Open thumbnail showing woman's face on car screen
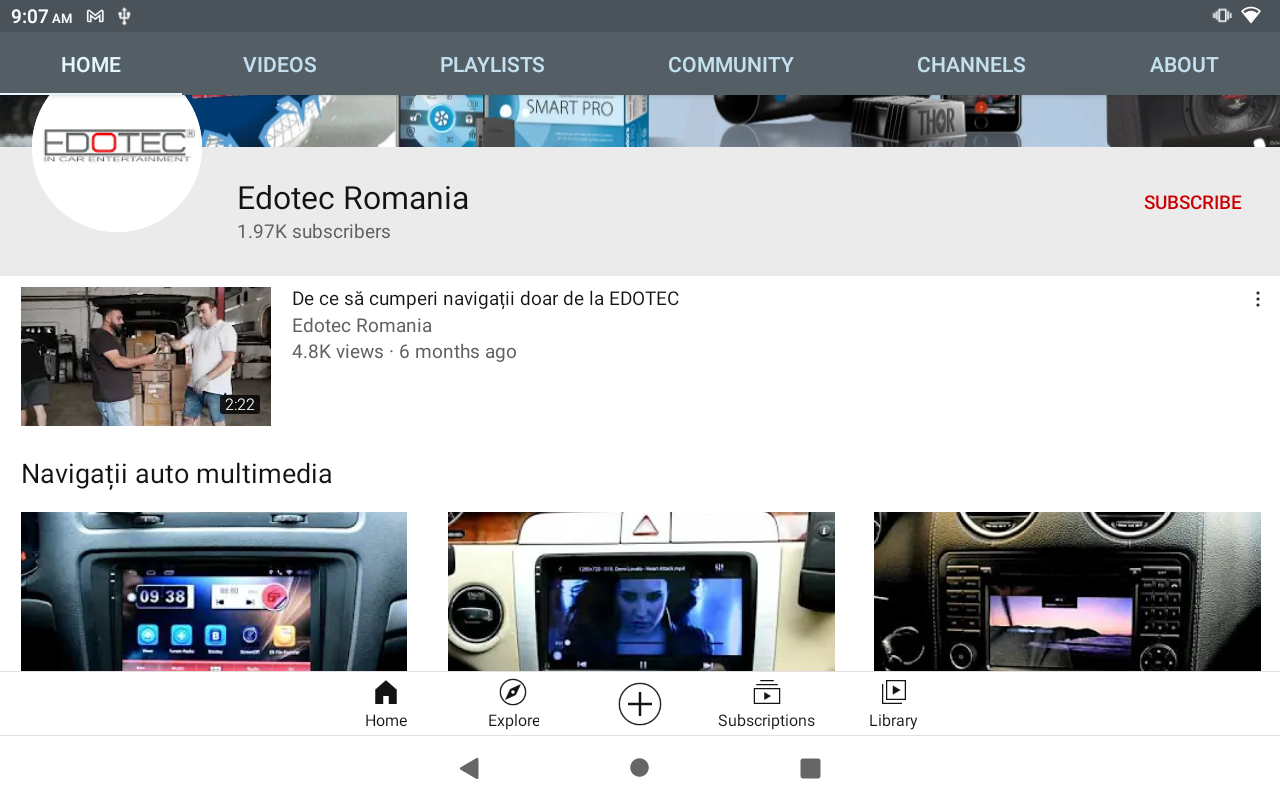Image resolution: width=1280 pixels, height=800 pixels. click(641, 591)
